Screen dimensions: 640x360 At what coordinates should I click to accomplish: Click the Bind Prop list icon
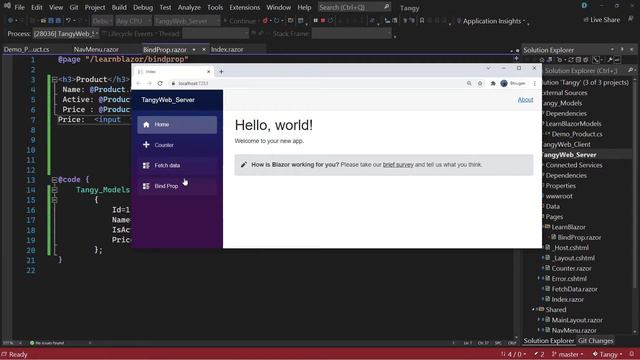[x=146, y=186]
